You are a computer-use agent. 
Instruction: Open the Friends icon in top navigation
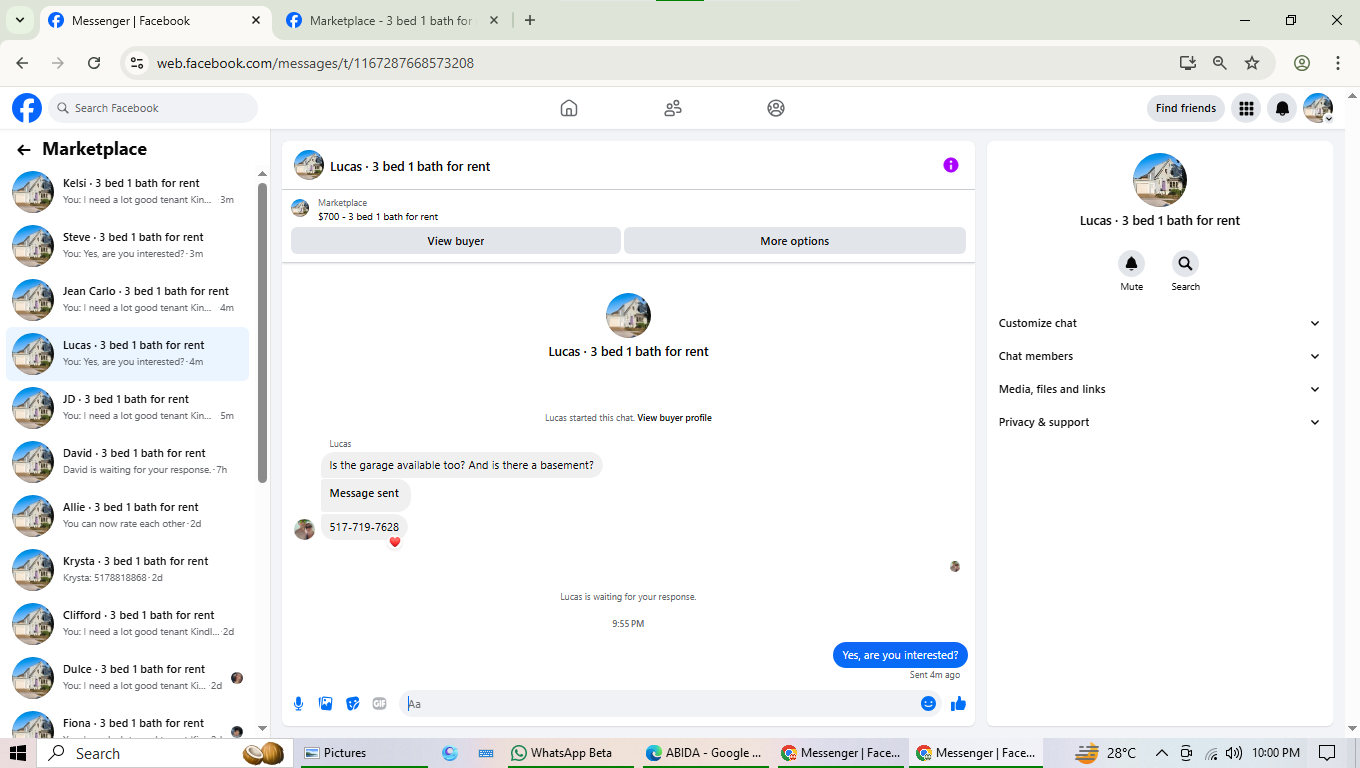point(673,108)
